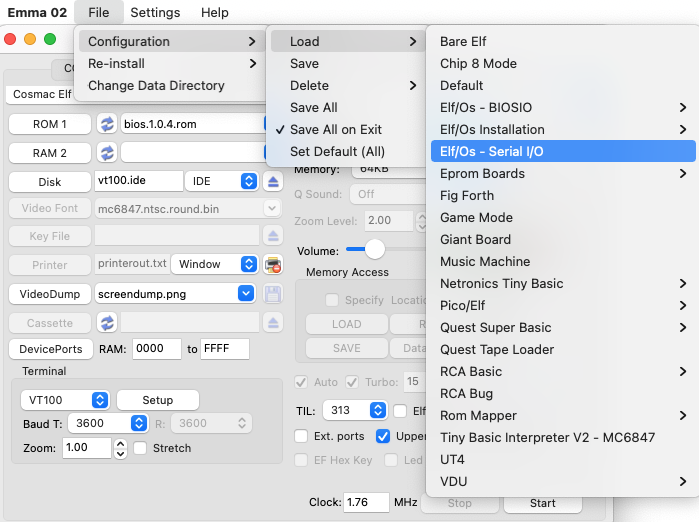699x522 pixels.
Task: Choose Re-install menu entry
Action: click(170, 63)
